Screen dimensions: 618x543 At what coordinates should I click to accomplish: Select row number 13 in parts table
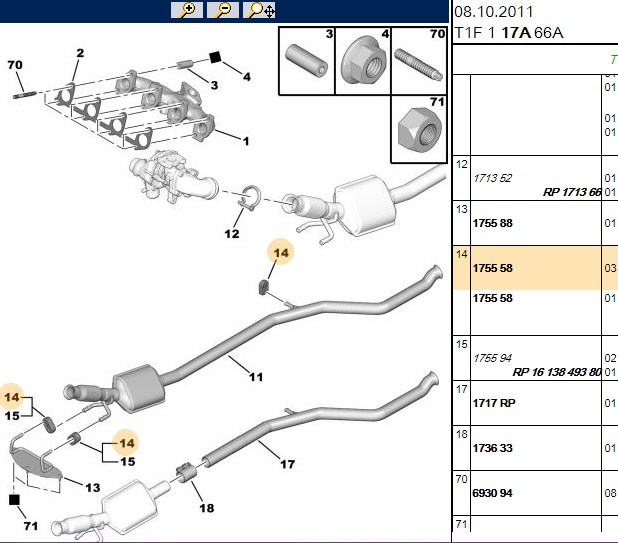point(462,209)
